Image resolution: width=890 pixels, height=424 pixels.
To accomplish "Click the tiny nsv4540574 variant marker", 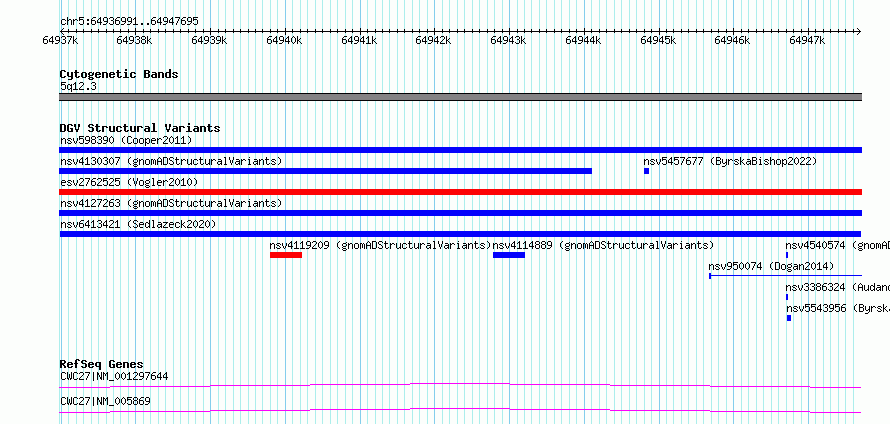I will point(787,255).
